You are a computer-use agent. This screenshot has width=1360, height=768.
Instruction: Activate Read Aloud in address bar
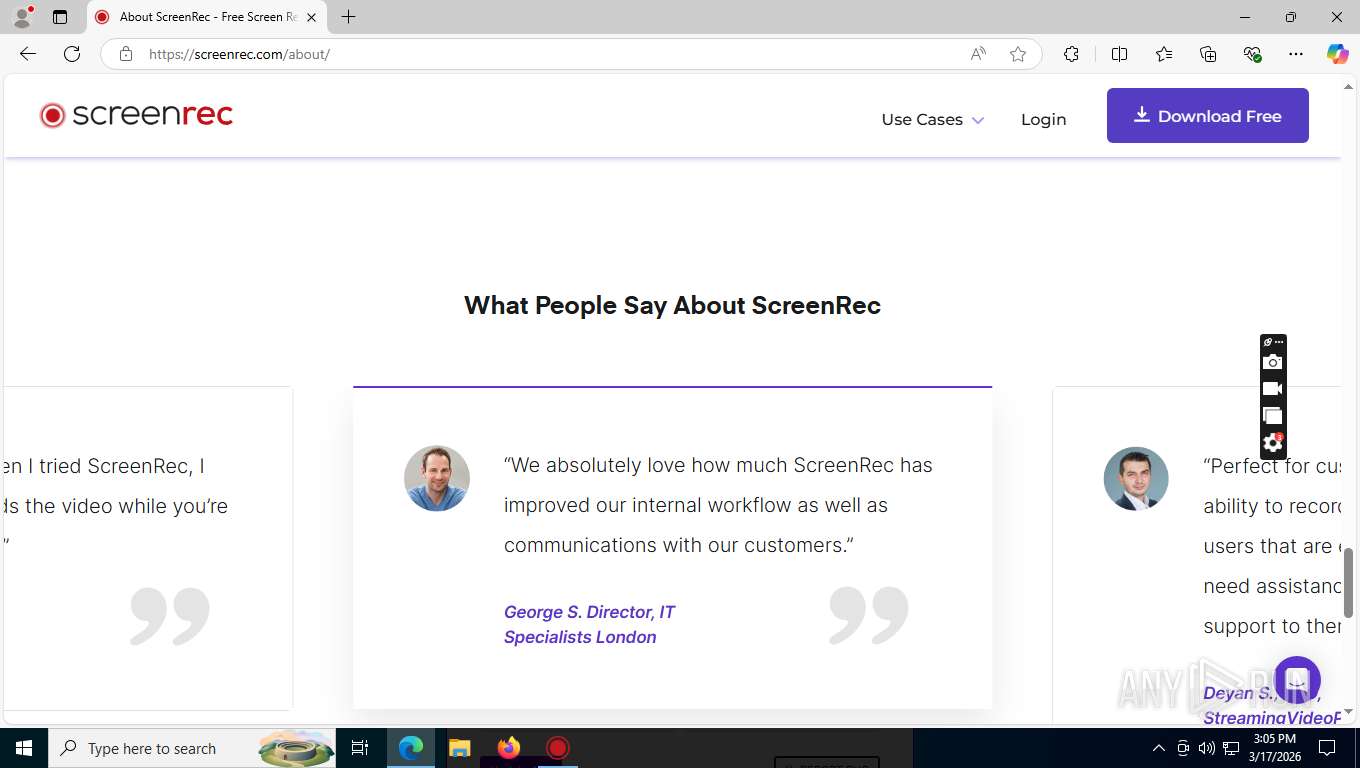978,54
